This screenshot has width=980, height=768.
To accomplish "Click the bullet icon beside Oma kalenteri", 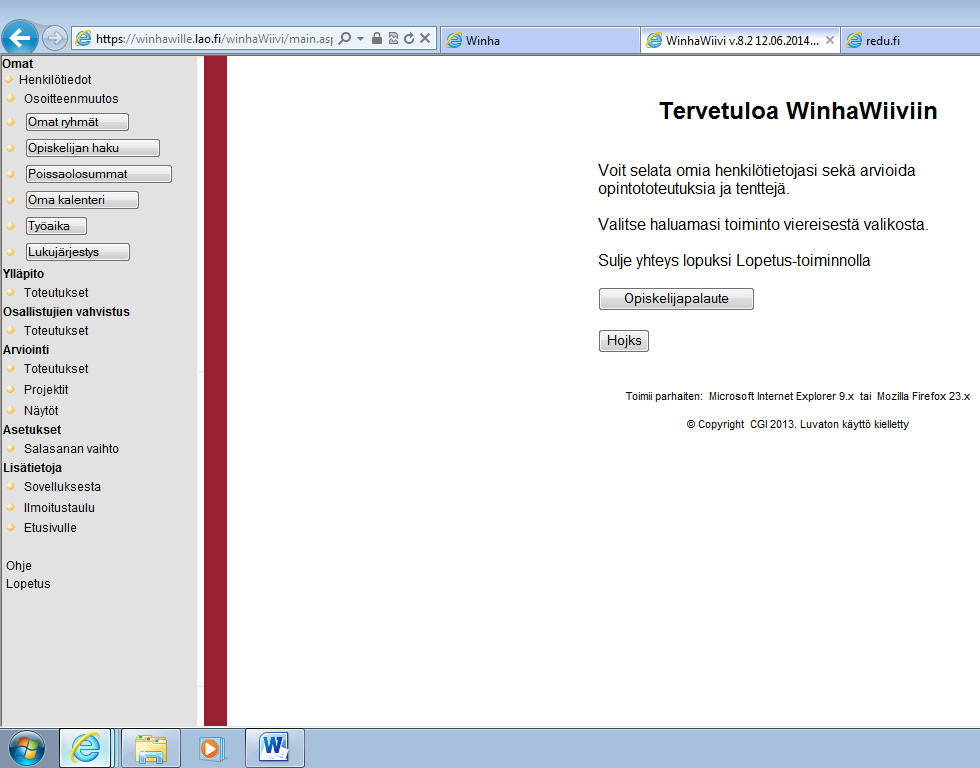I will (11, 200).
